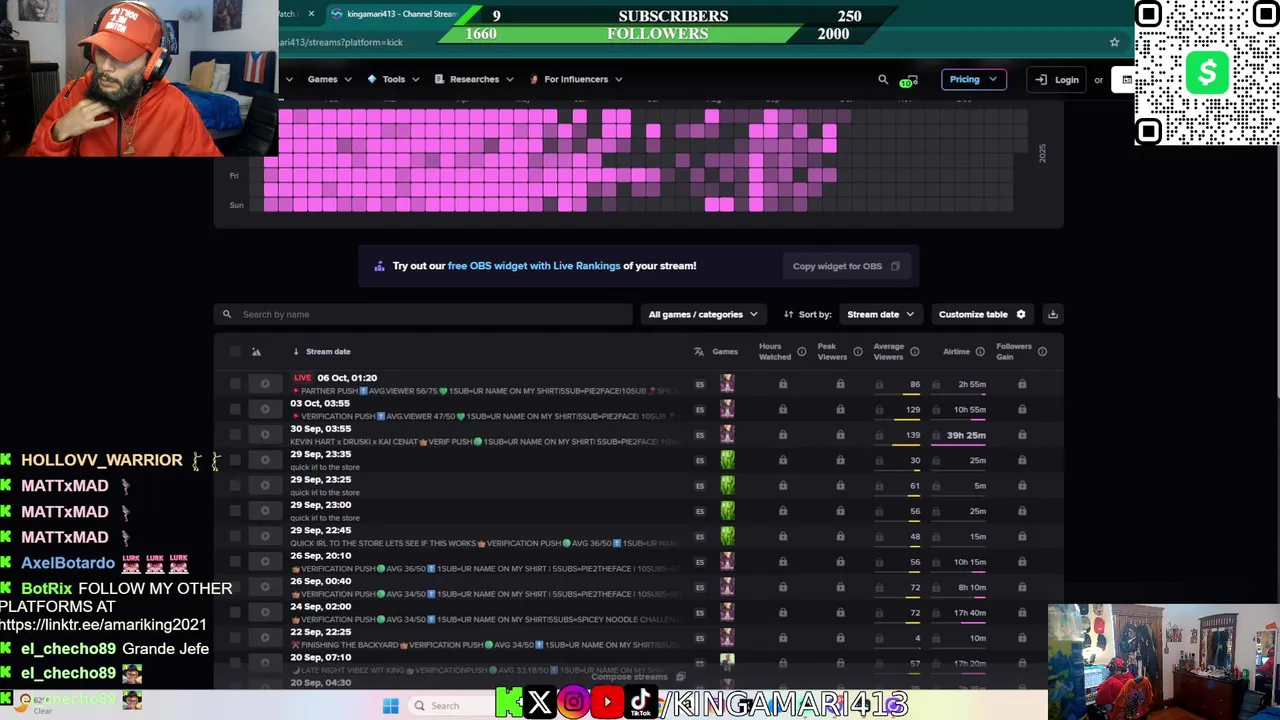Expand the Researches menu
This screenshot has width=1280, height=720.
pyautogui.click(x=474, y=80)
